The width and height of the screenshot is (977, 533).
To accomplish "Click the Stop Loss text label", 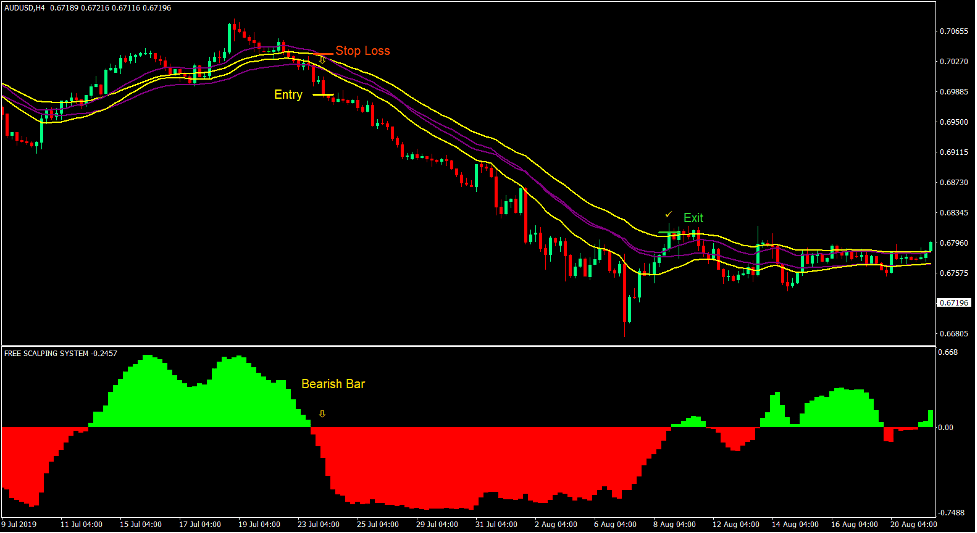I will coord(362,51).
